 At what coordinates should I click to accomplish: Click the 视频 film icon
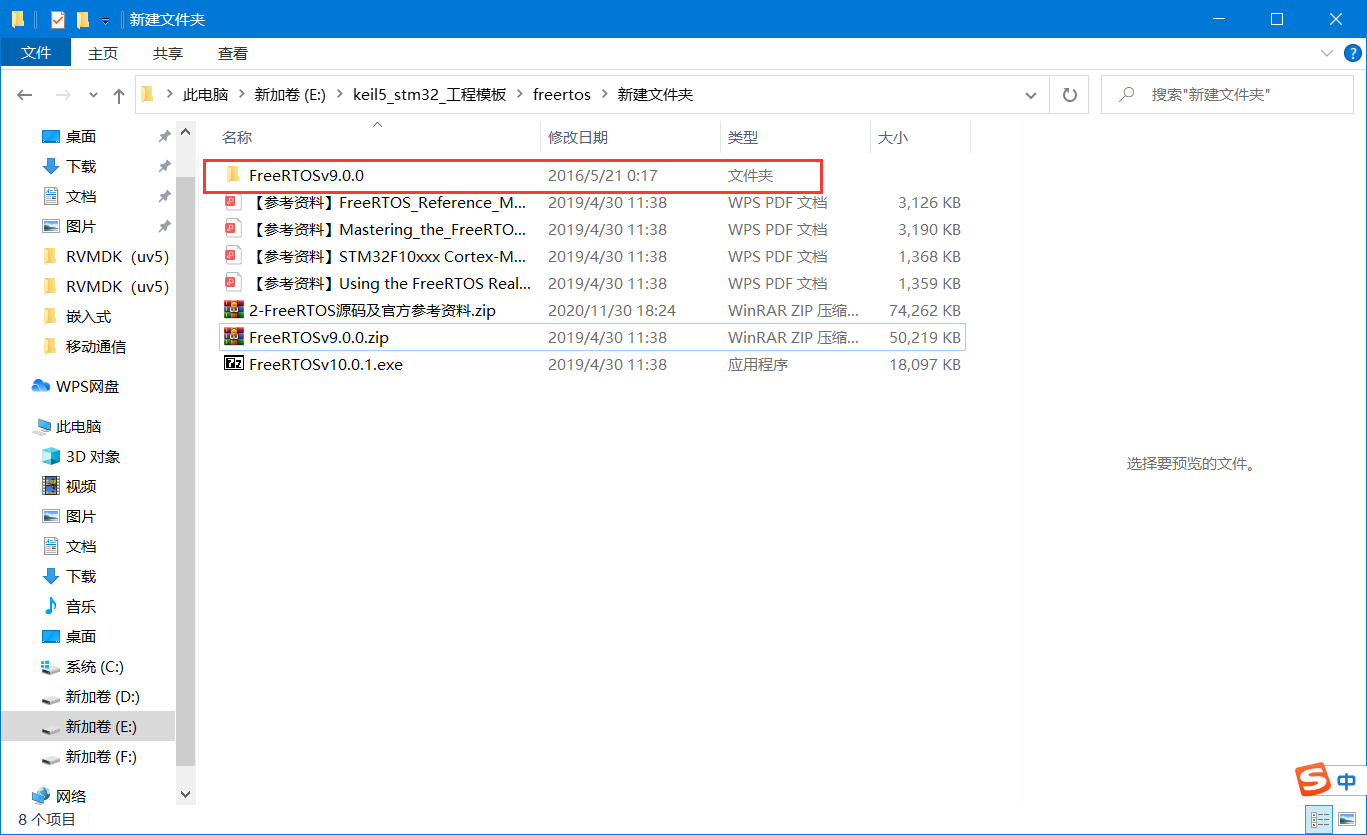[51, 486]
